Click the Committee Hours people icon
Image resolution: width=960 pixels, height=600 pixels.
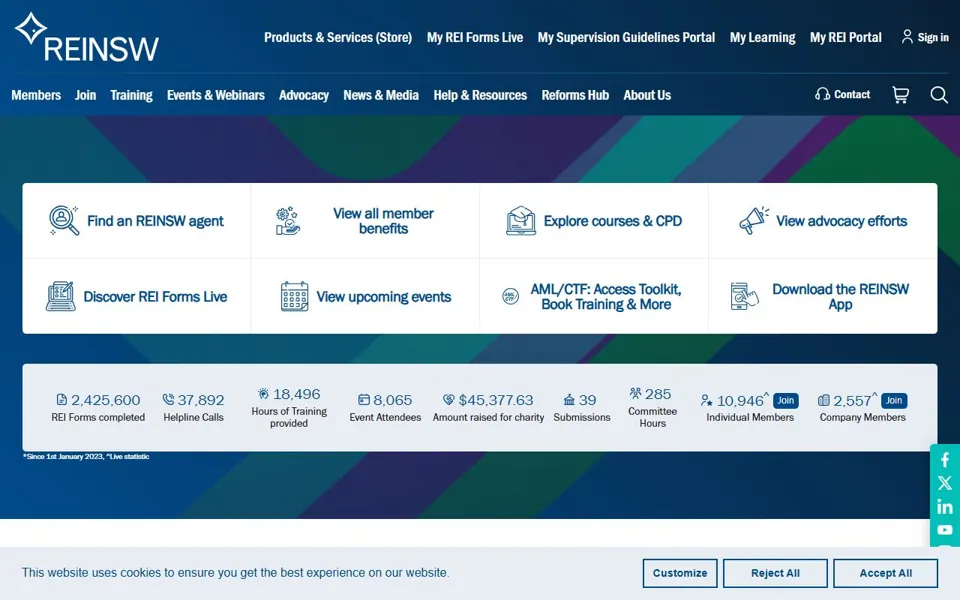coord(636,393)
